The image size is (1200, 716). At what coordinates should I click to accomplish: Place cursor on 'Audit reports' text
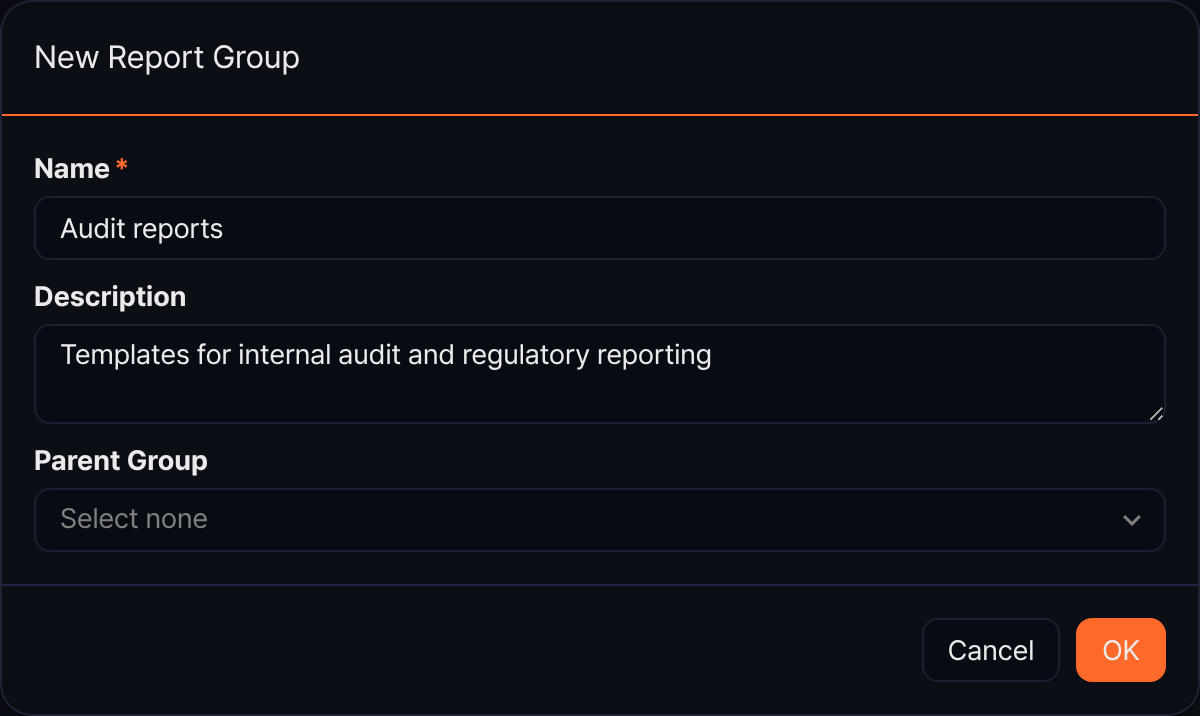(142, 229)
